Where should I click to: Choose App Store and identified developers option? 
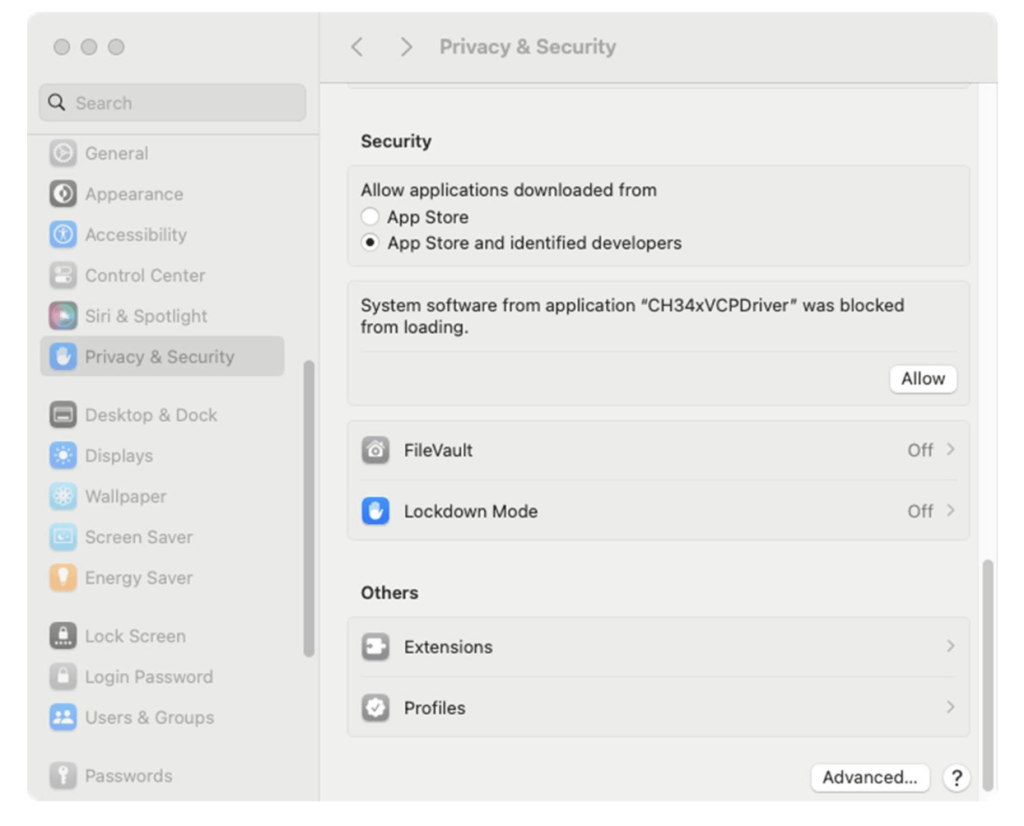370,242
